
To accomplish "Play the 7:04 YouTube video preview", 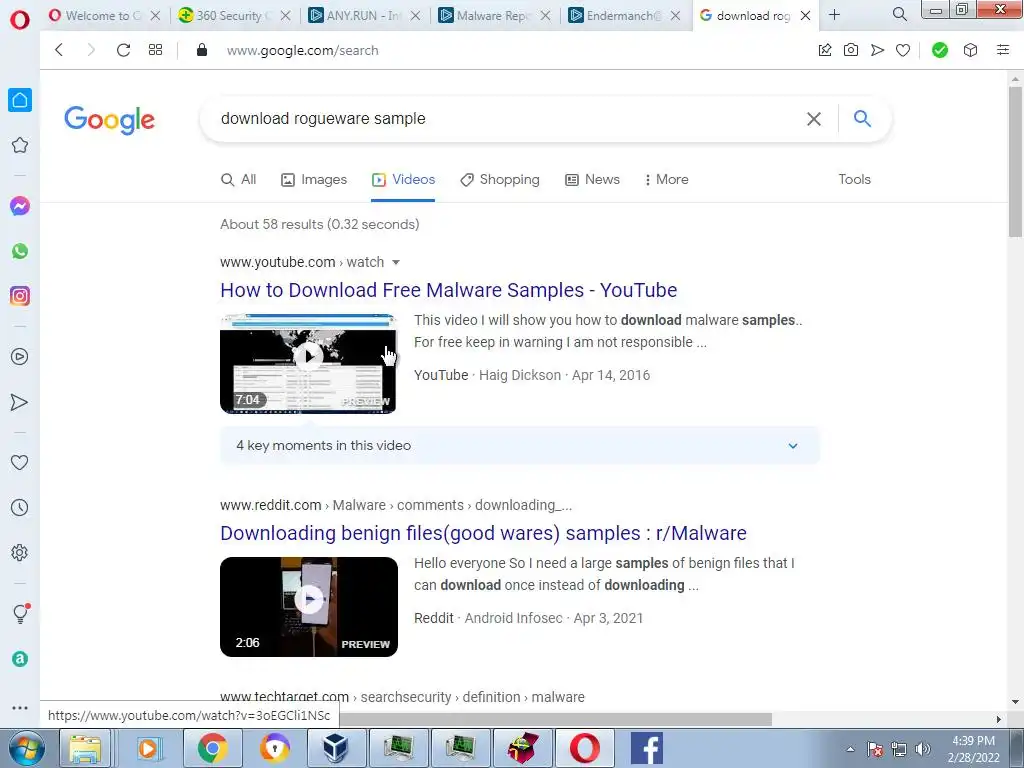I will [x=308, y=363].
